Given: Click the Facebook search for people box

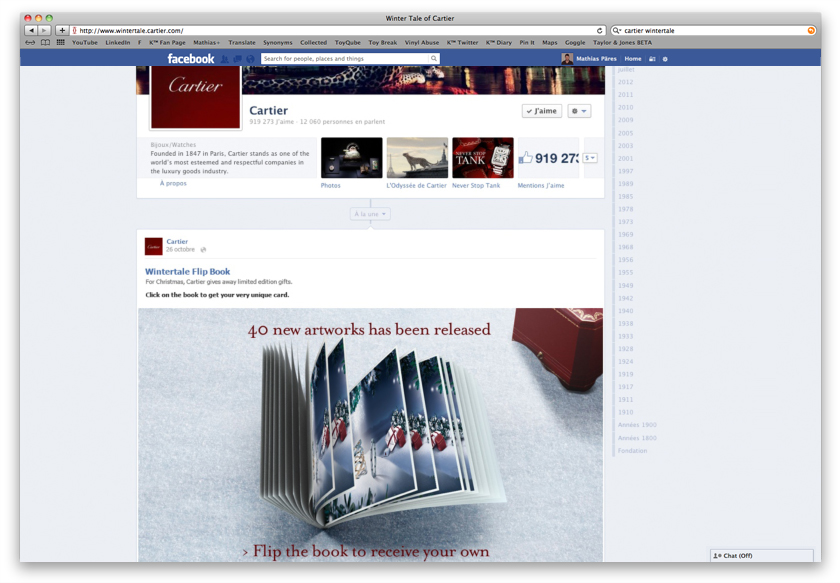Looking at the screenshot, I should pos(345,58).
